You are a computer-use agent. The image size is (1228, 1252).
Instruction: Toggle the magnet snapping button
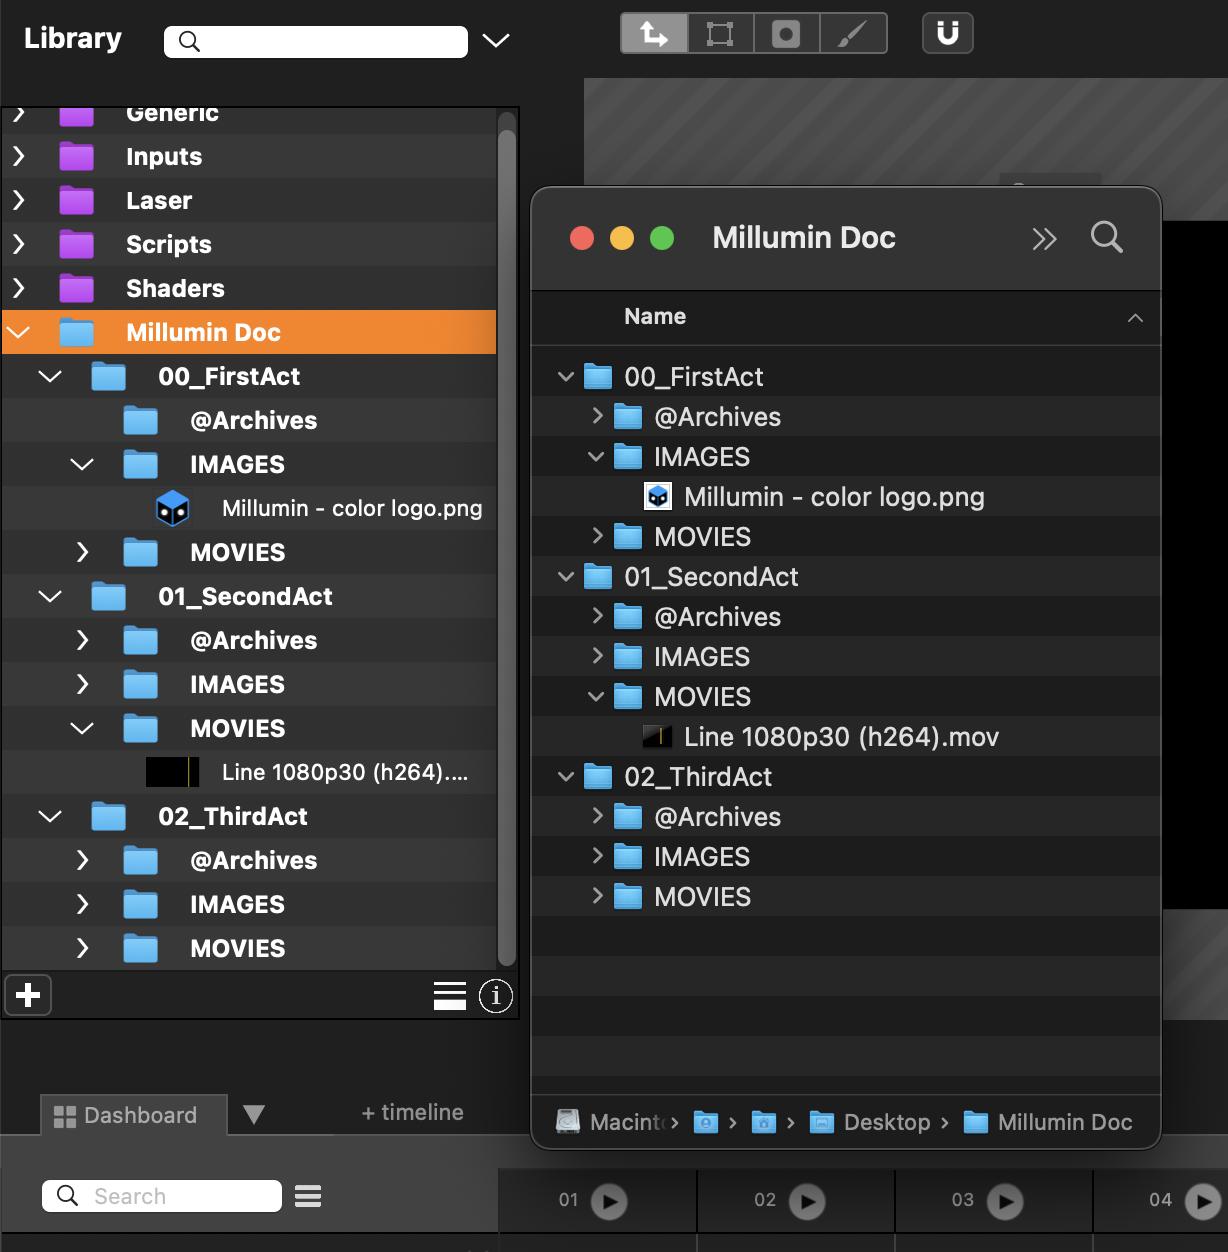click(947, 34)
